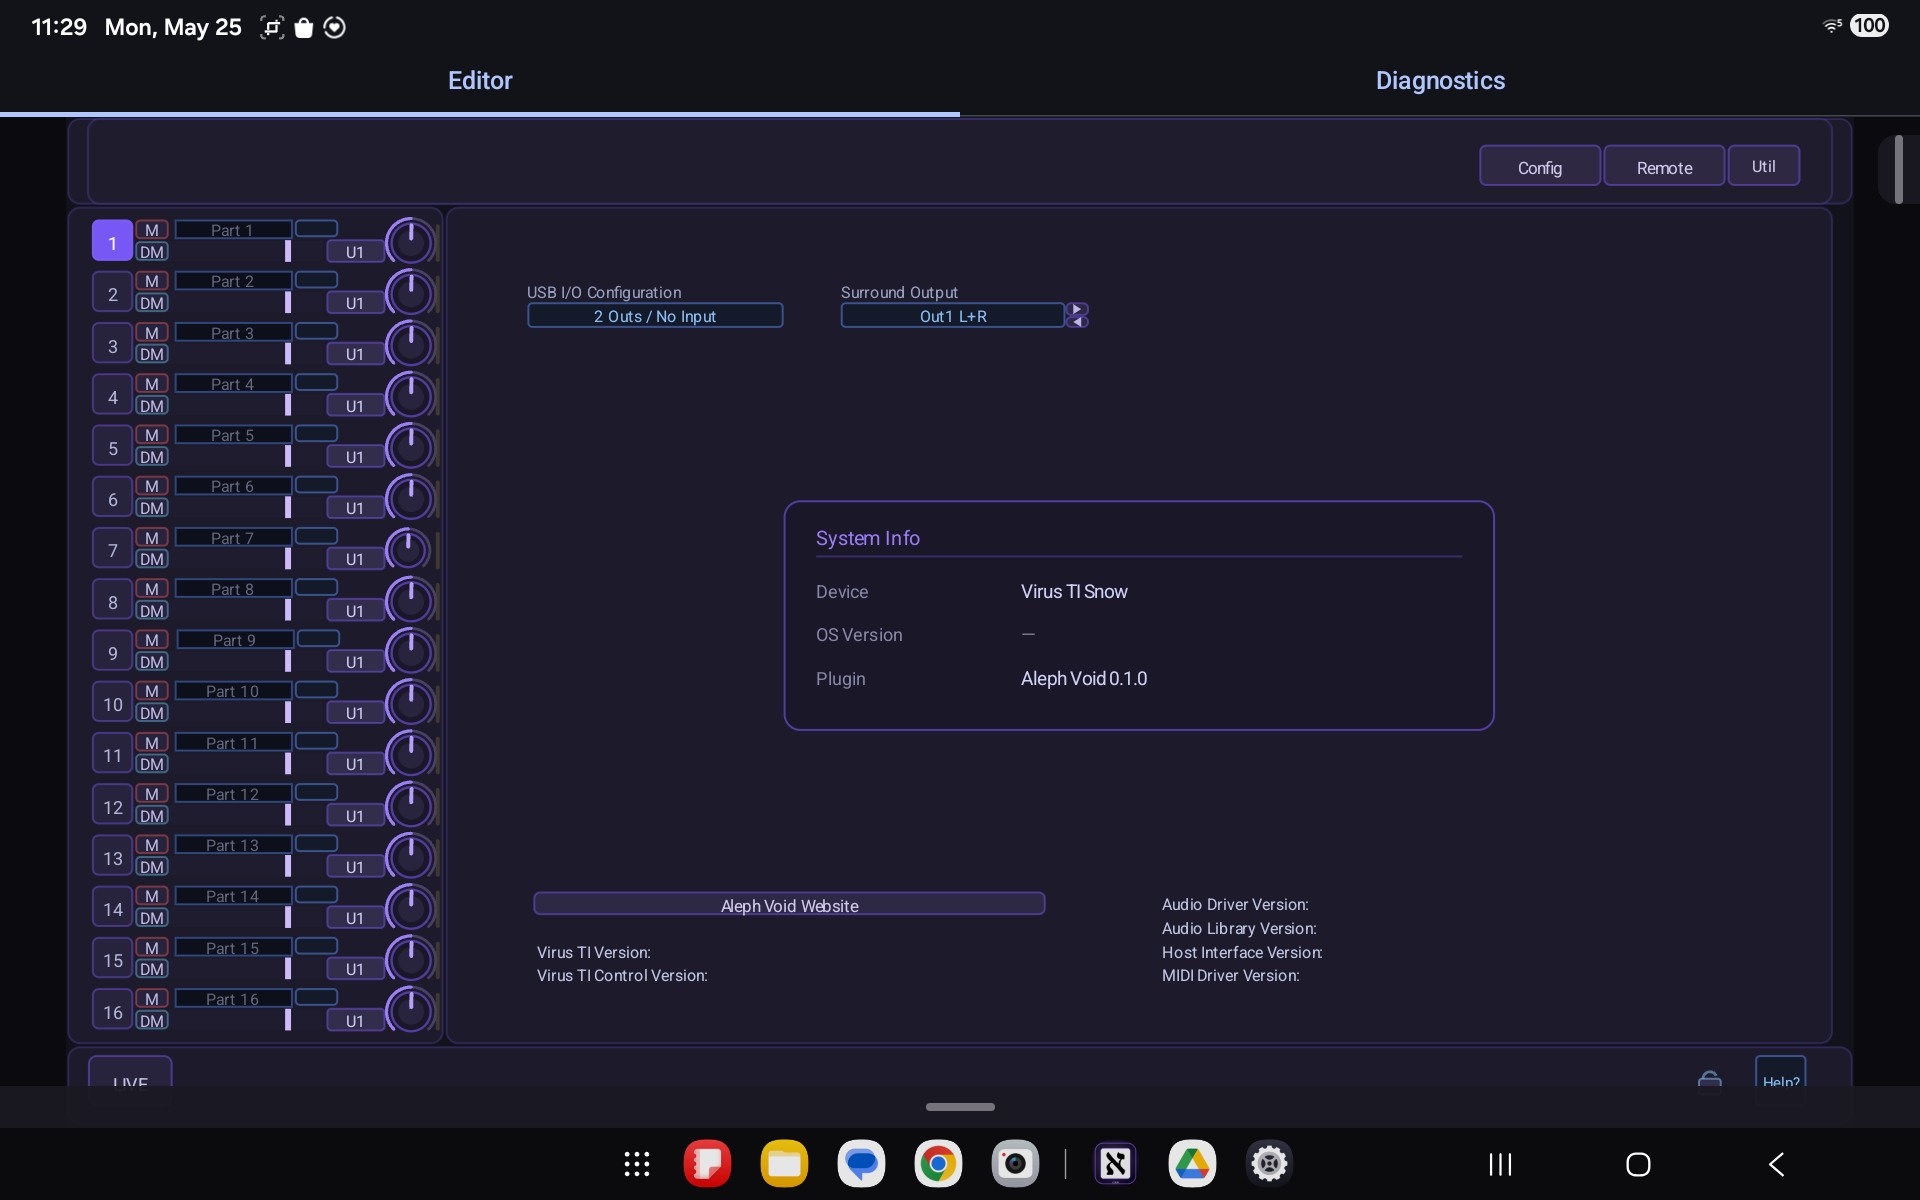
Task: Tap the back navigation icon
Action: pyautogui.click(x=1777, y=1164)
